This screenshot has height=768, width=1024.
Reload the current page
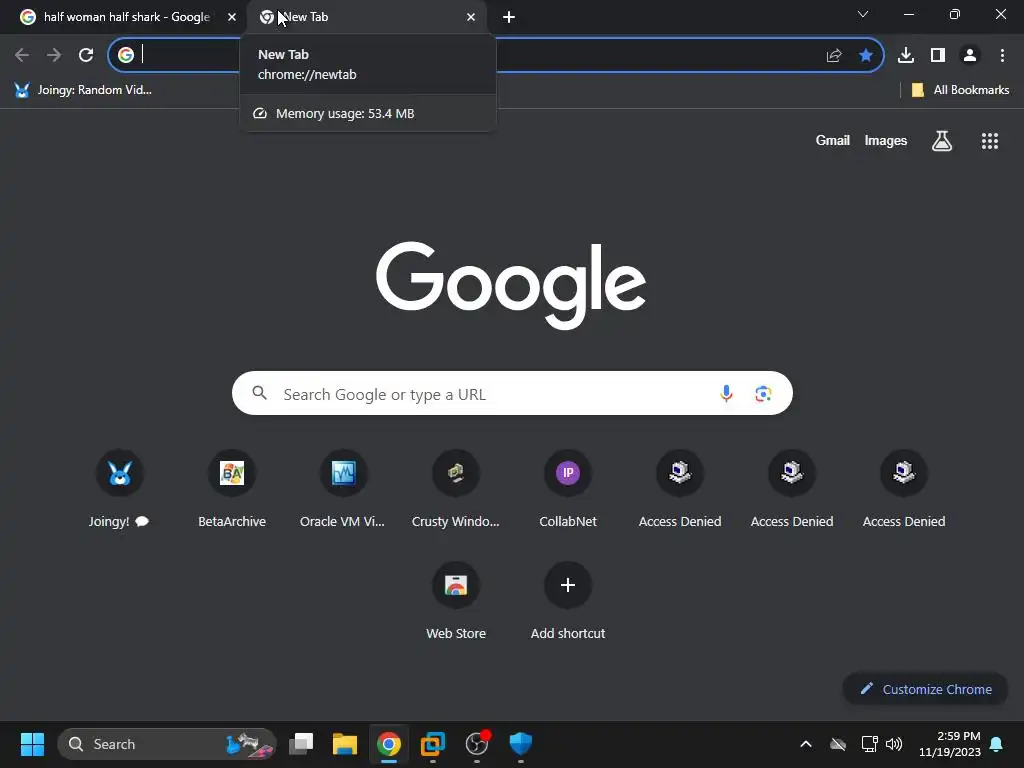tap(86, 55)
